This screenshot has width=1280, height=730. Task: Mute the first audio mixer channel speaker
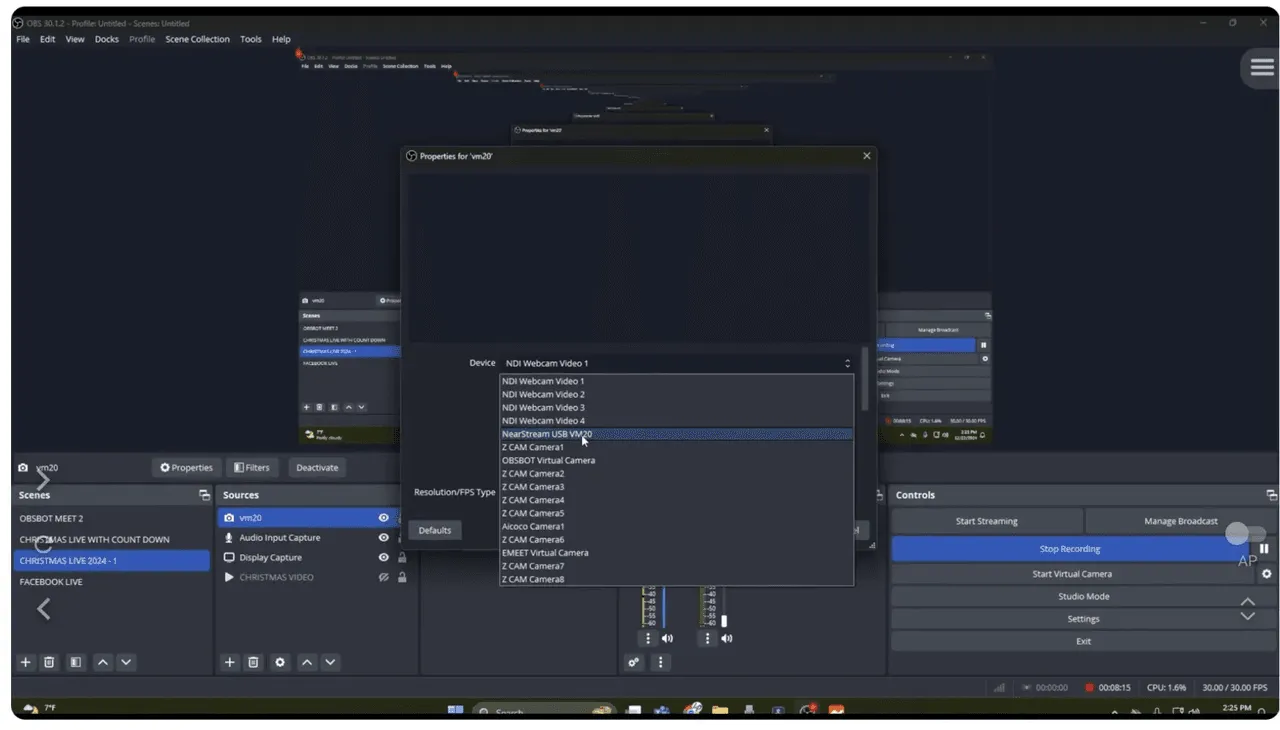coord(667,638)
